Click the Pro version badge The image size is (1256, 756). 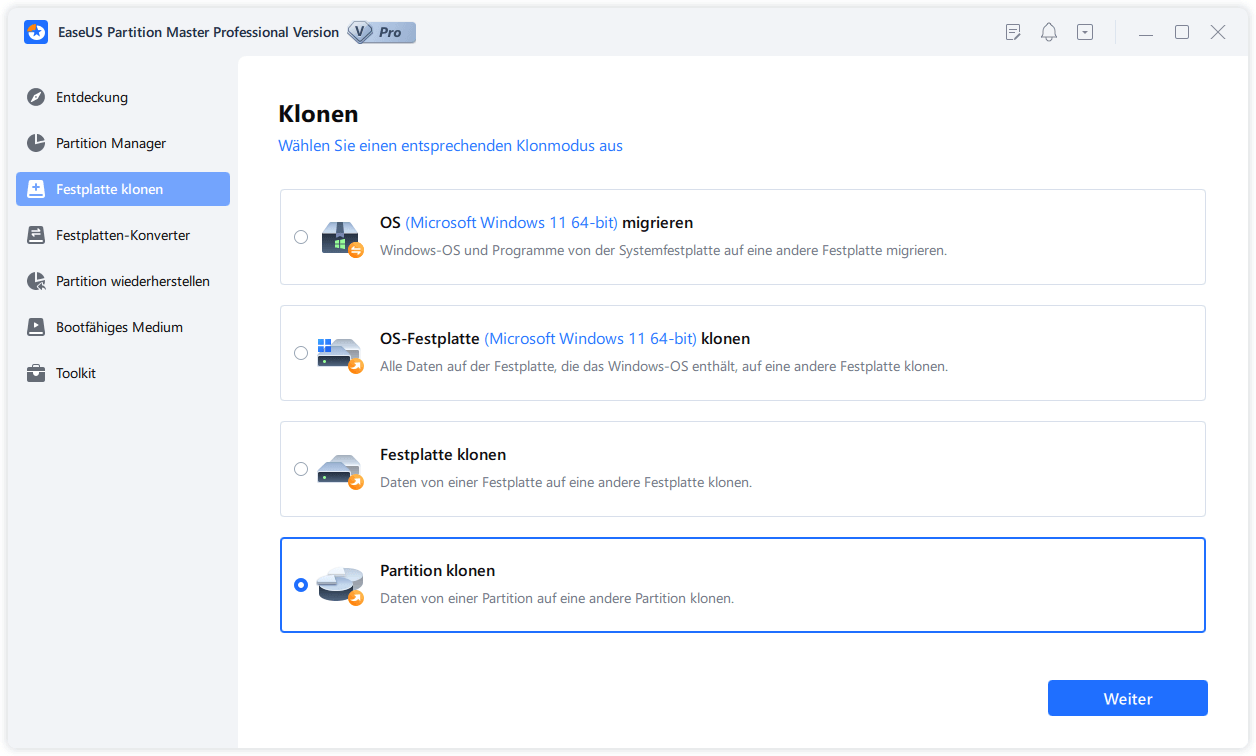(381, 32)
